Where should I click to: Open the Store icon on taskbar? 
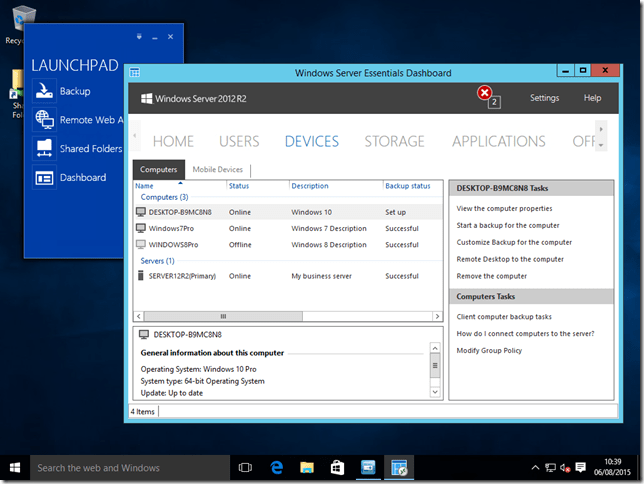click(x=338, y=467)
